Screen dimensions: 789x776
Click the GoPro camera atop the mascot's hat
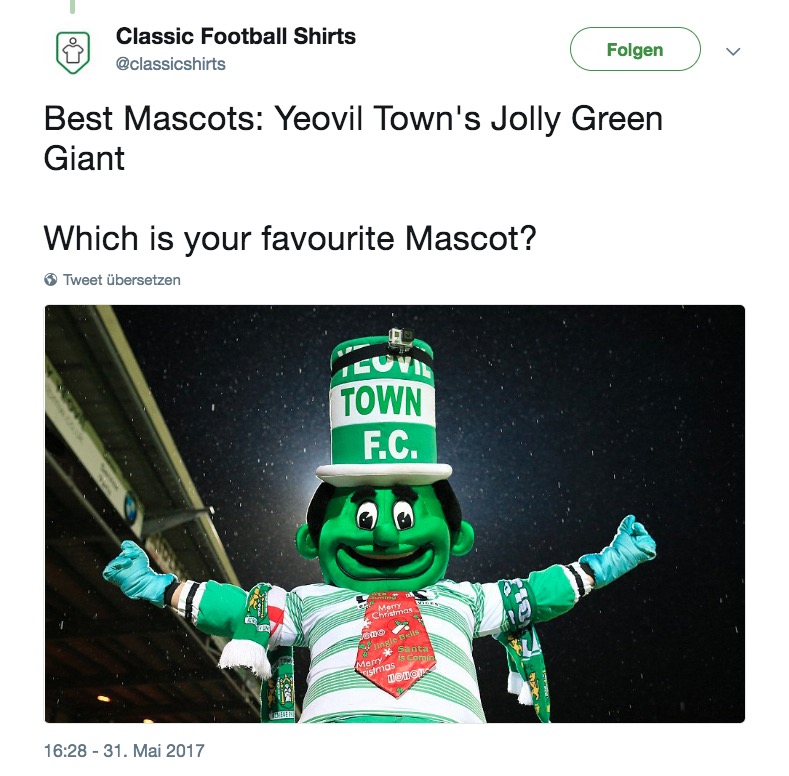401,337
